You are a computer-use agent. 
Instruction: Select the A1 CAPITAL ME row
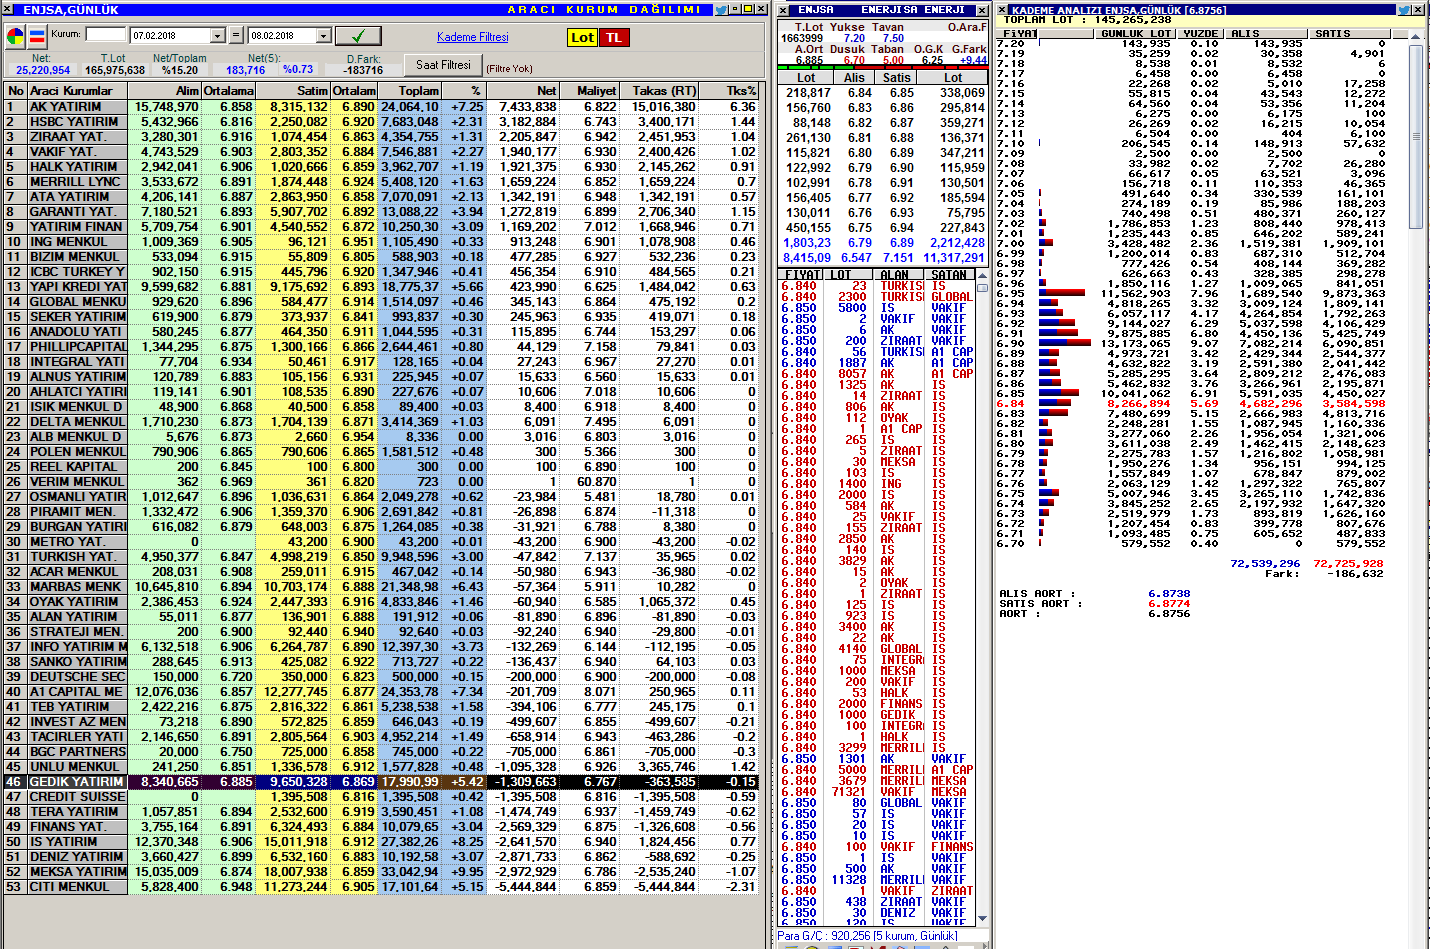382,691
